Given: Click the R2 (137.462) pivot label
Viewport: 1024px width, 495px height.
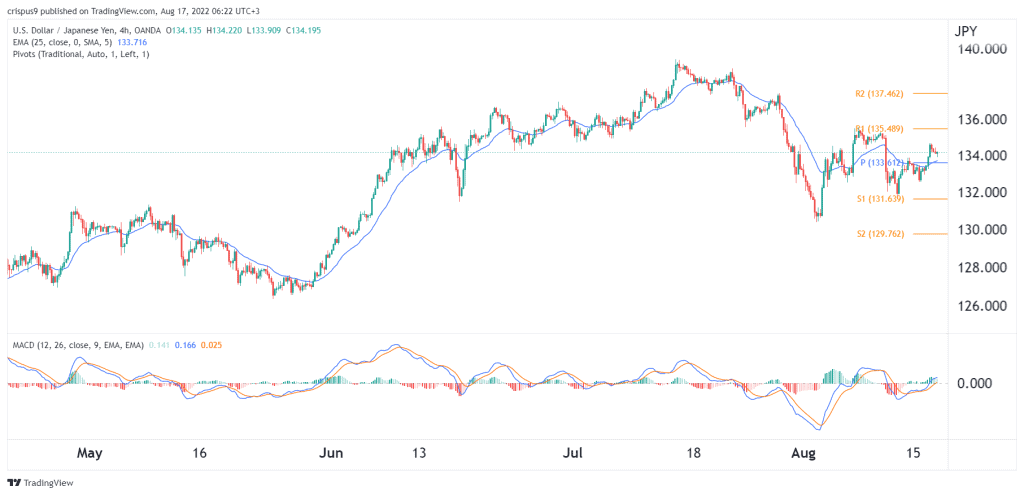Looking at the screenshot, I should [879, 94].
